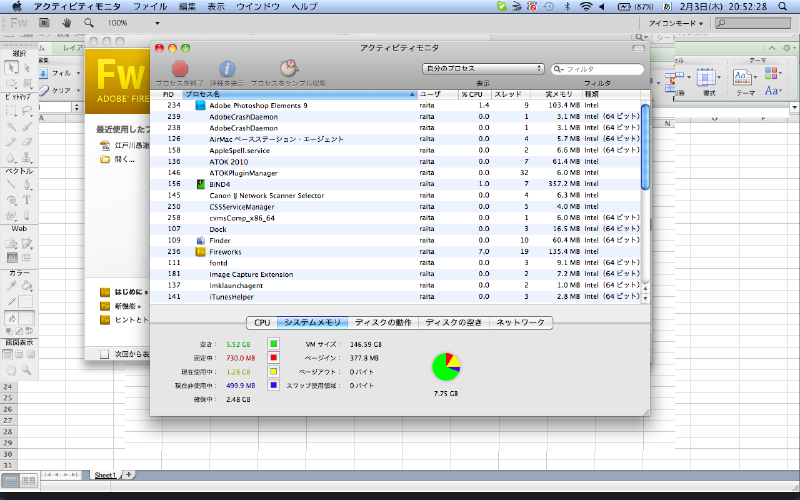Click the process list vertical scrollbar thumb
Image resolution: width=800 pixels, height=500 pixels.
pyautogui.click(x=645, y=146)
